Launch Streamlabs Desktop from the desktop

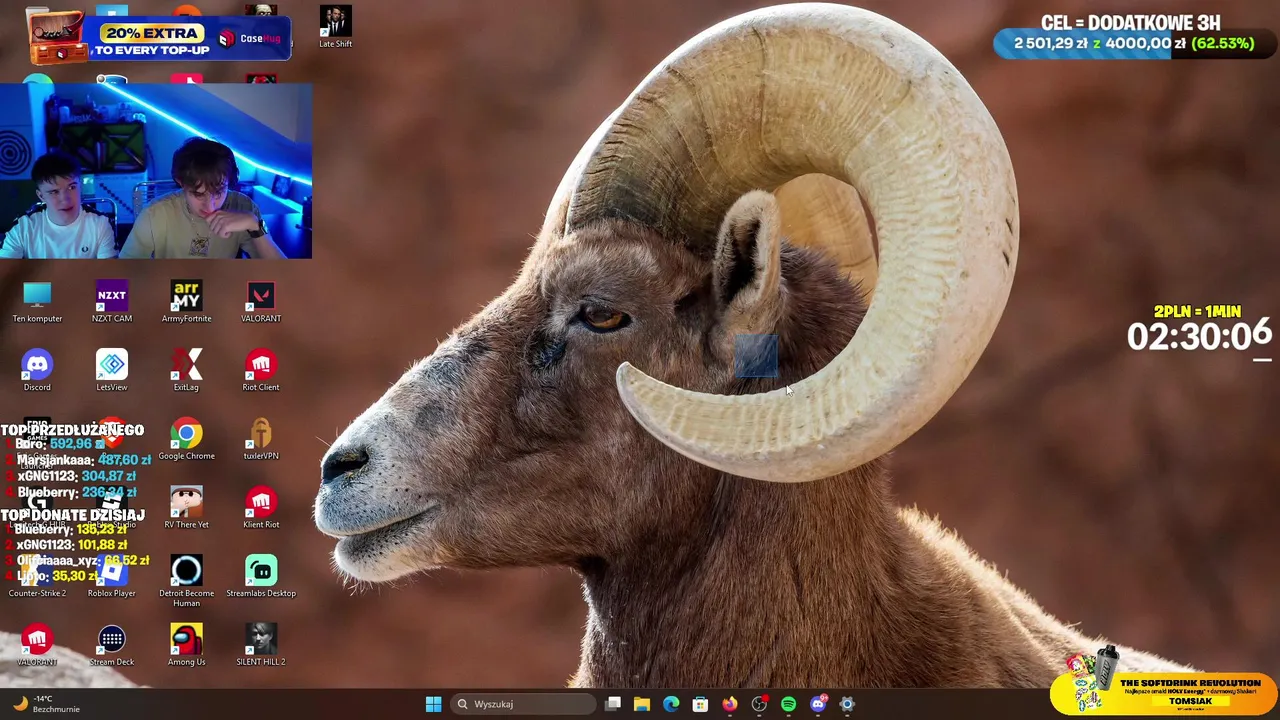[x=261, y=577]
